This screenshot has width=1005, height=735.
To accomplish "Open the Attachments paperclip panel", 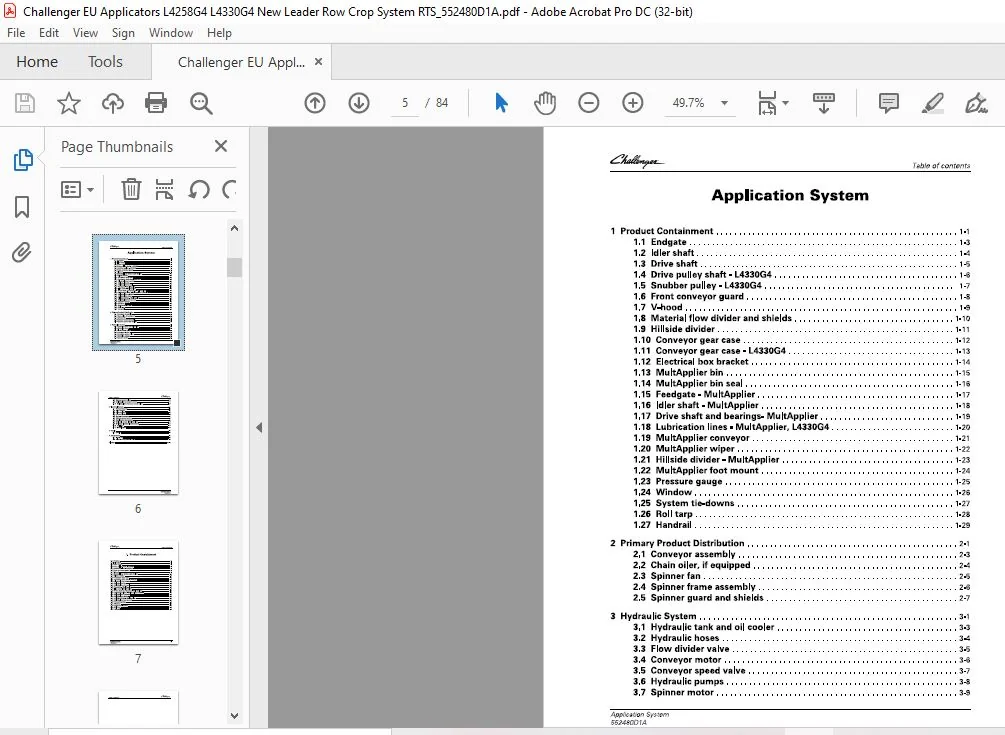I will coord(21,252).
